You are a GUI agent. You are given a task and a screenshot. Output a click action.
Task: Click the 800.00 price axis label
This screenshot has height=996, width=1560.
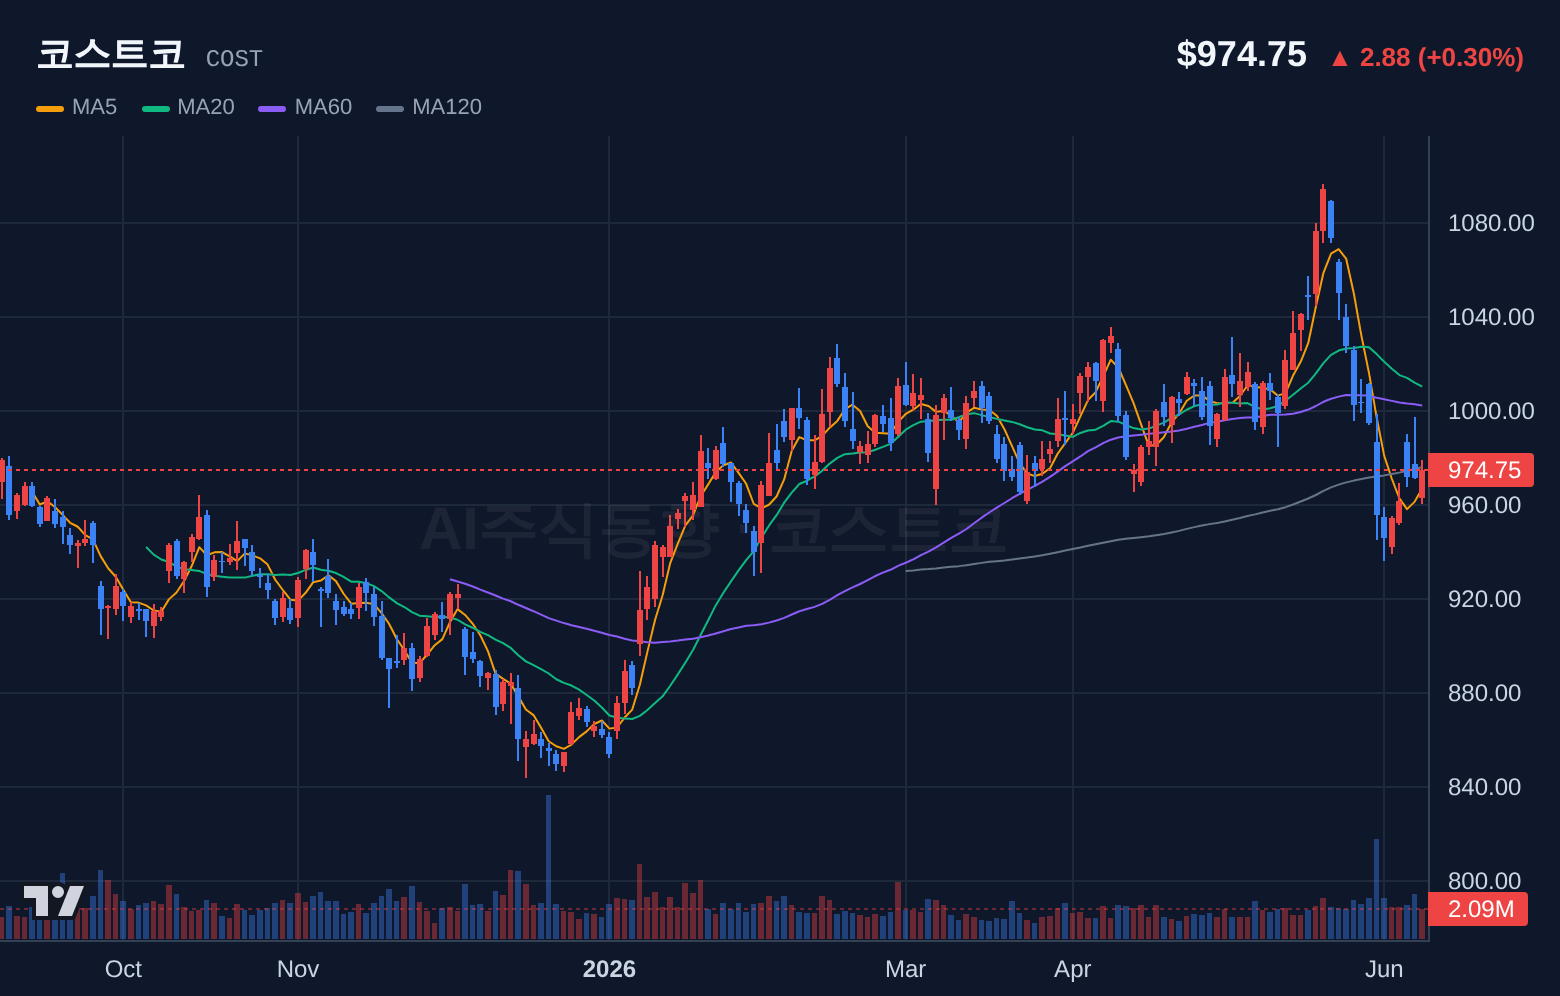pos(1484,881)
